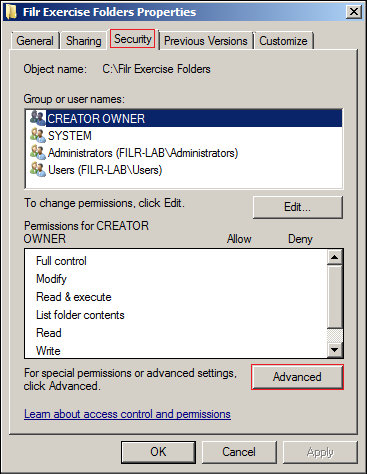The height and width of the screenshot is (474, 367).
Task: Click the Users group icon
Action: 38,169
